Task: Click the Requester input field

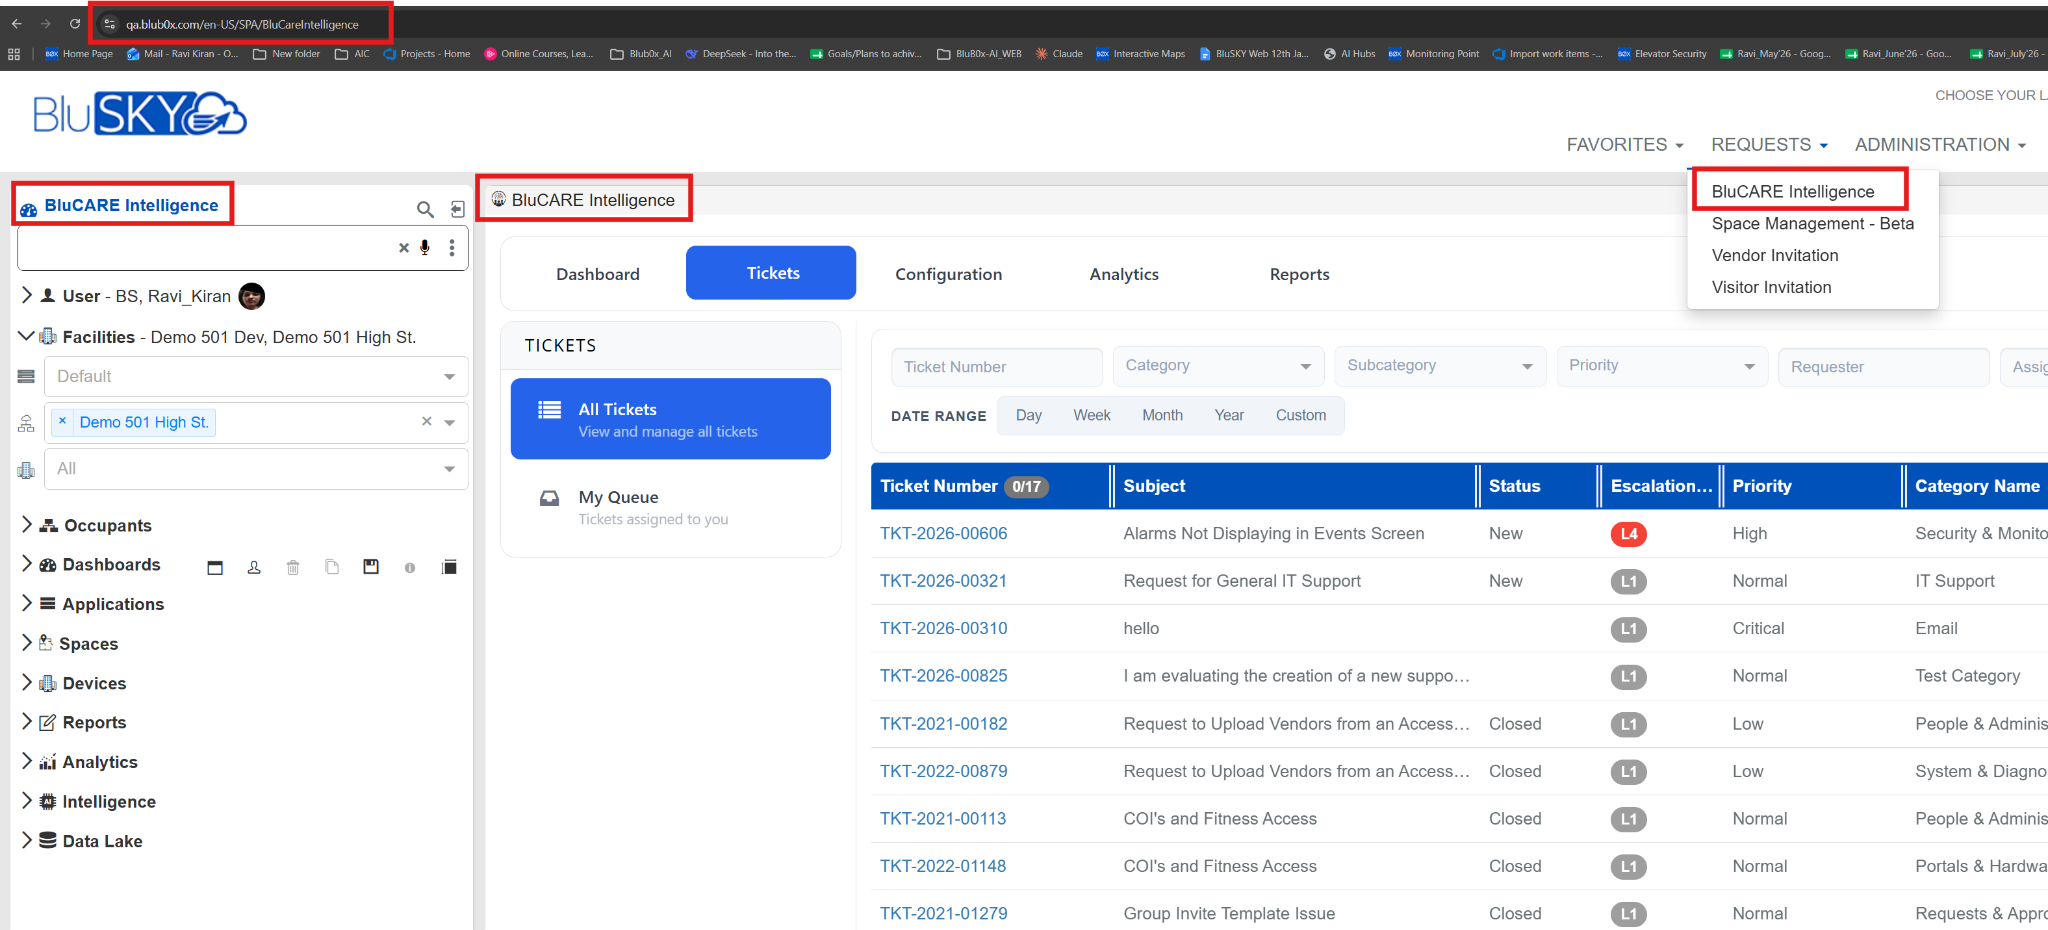Action: point(1883,367)
